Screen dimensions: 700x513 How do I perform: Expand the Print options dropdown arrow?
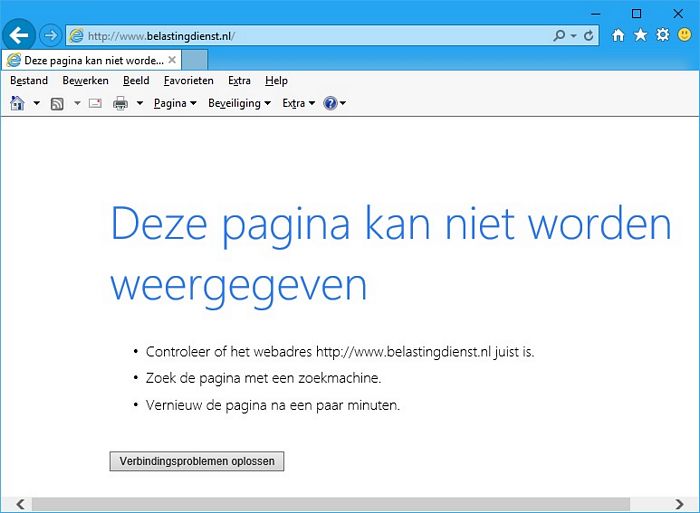140,103
